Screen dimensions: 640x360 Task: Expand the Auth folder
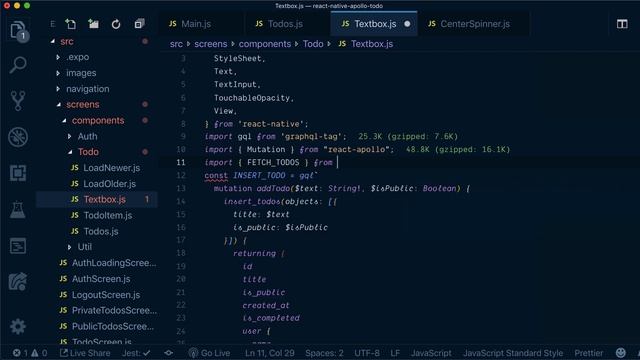click(x=87, y=136)
